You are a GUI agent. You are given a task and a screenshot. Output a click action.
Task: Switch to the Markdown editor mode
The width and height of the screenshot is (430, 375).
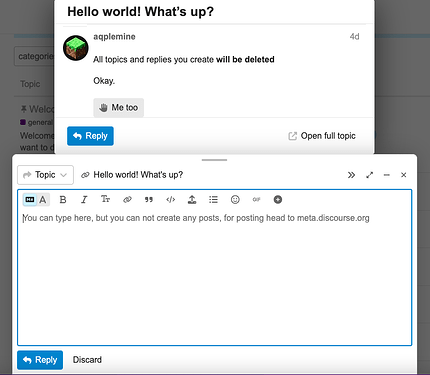30,200
